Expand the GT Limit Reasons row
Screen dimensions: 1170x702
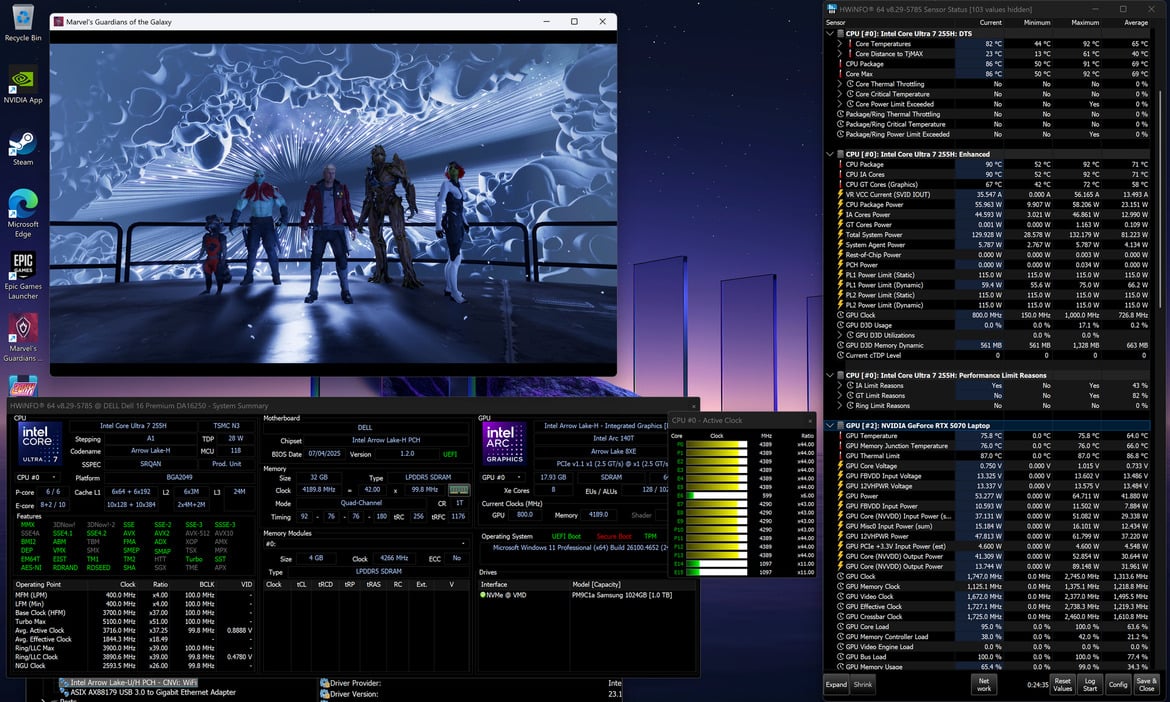click(x=840, y=395)
